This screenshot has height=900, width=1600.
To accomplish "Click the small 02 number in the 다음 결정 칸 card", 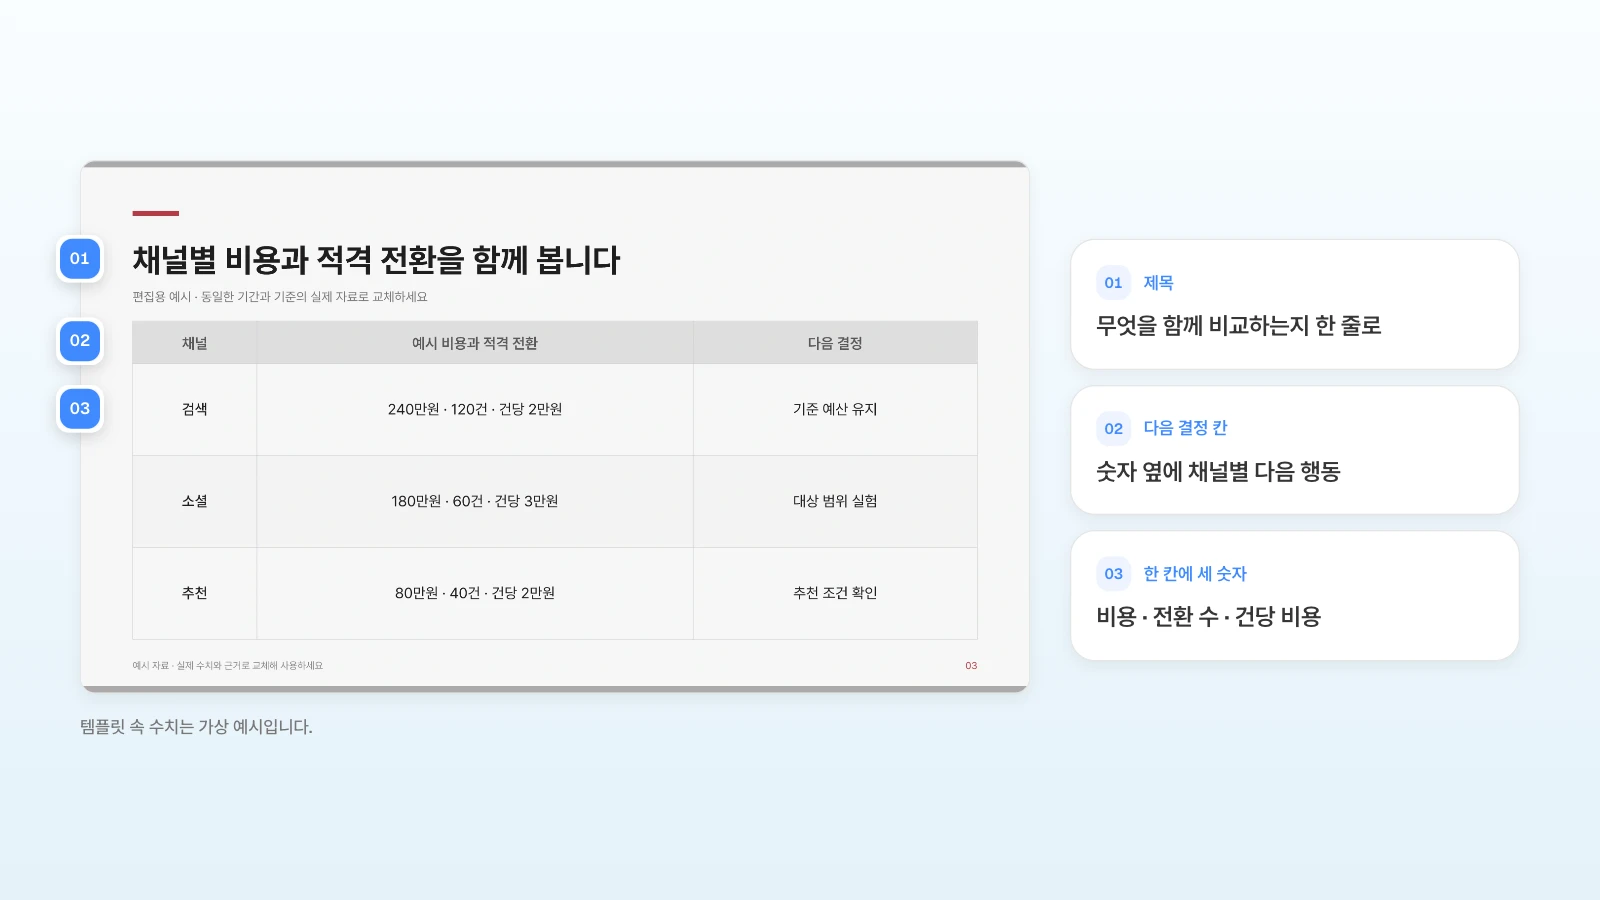I will tap(1113, 429).
